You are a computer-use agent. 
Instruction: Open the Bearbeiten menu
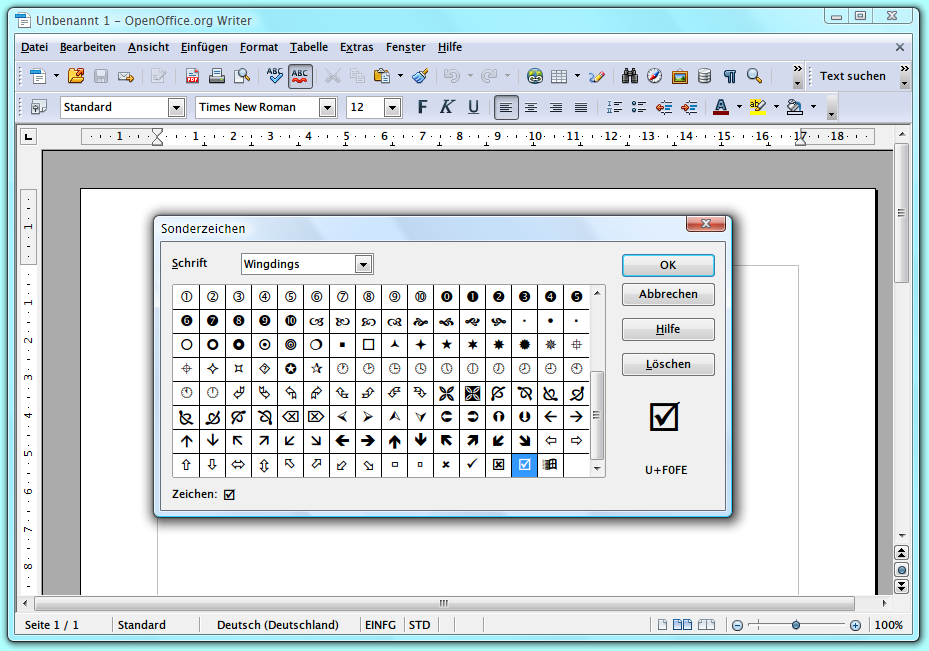click(88, 47)
